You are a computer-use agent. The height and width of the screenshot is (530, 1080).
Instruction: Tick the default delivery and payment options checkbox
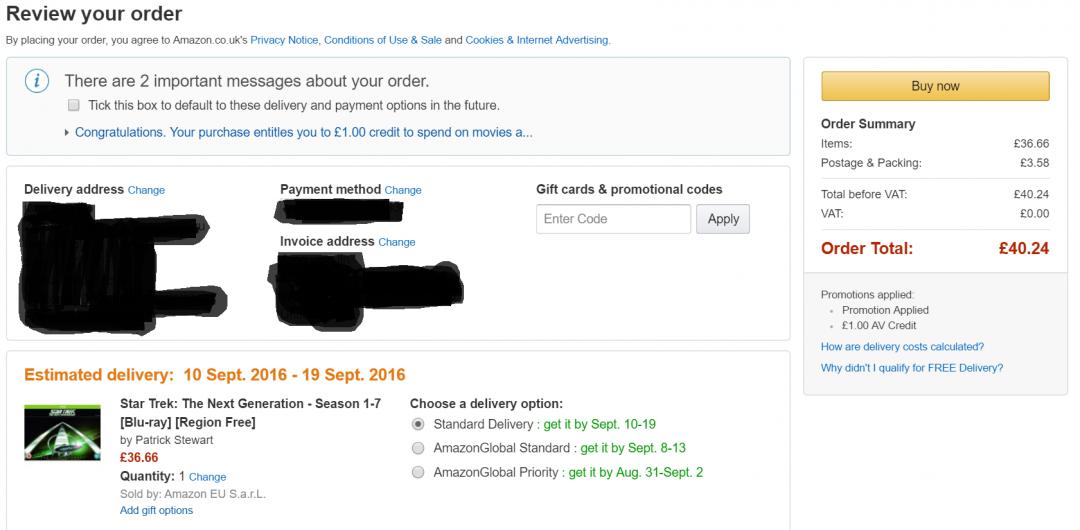[73, 105]
